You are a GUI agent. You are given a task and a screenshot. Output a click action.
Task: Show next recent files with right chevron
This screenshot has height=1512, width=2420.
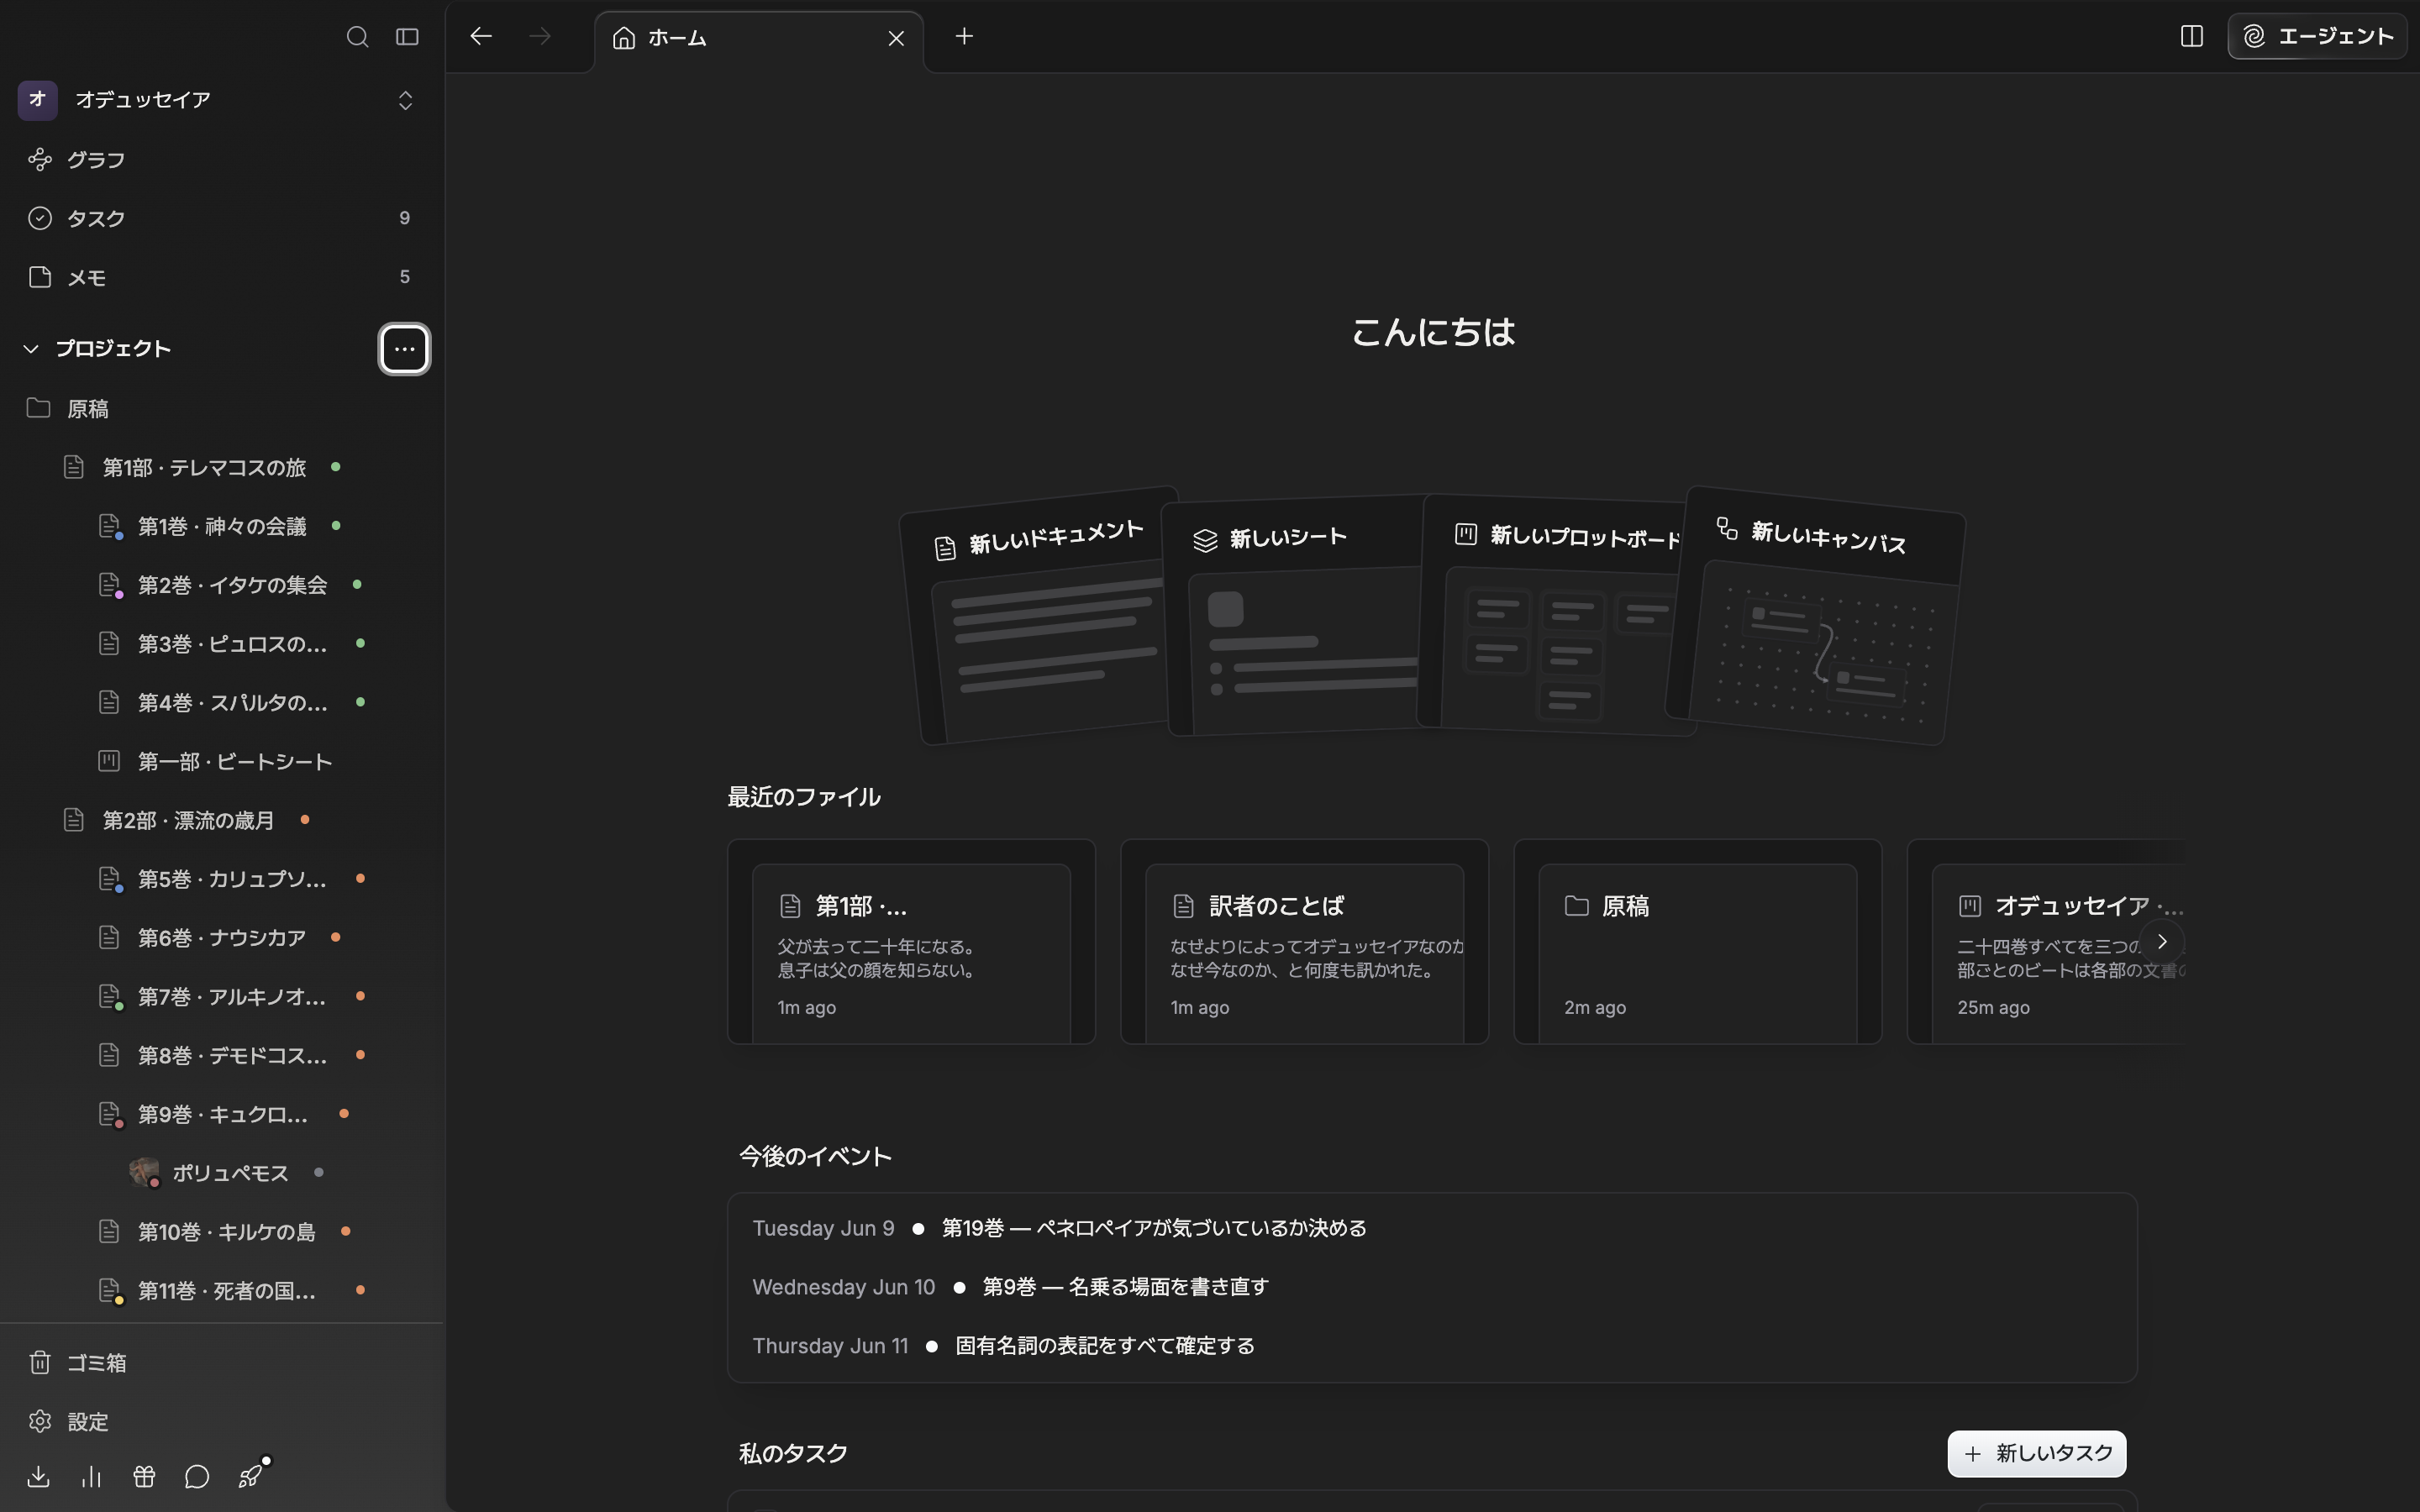(2161, 942)
